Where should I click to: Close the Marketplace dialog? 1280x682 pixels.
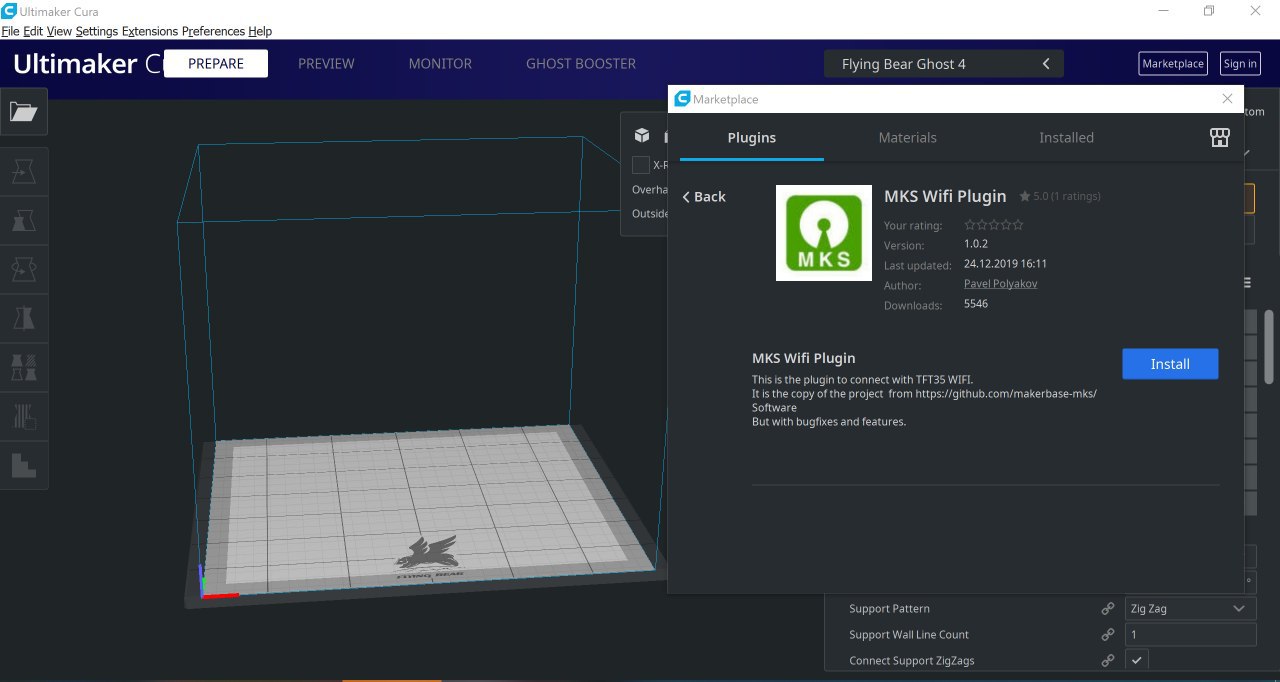pos(1228,98)
